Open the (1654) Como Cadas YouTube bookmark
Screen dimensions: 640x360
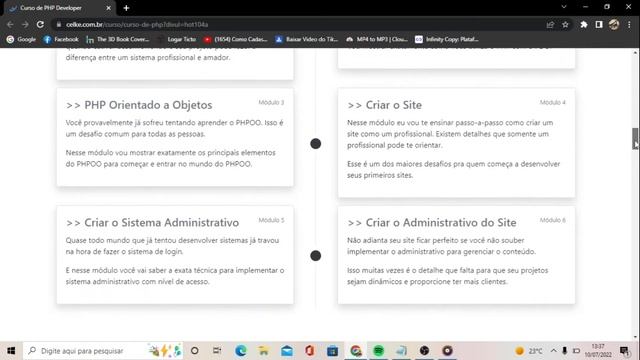(x=236, y=39)
